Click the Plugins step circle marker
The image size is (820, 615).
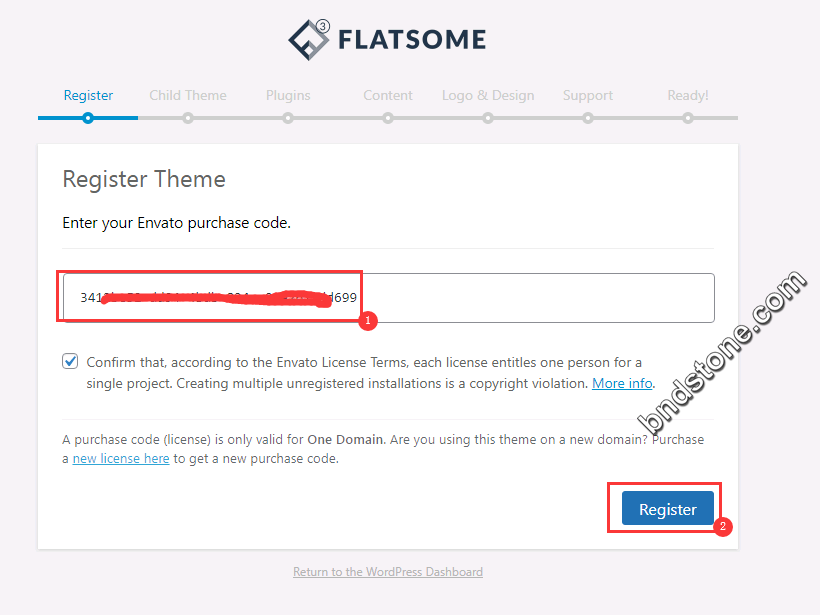click(x=288, y=118)
